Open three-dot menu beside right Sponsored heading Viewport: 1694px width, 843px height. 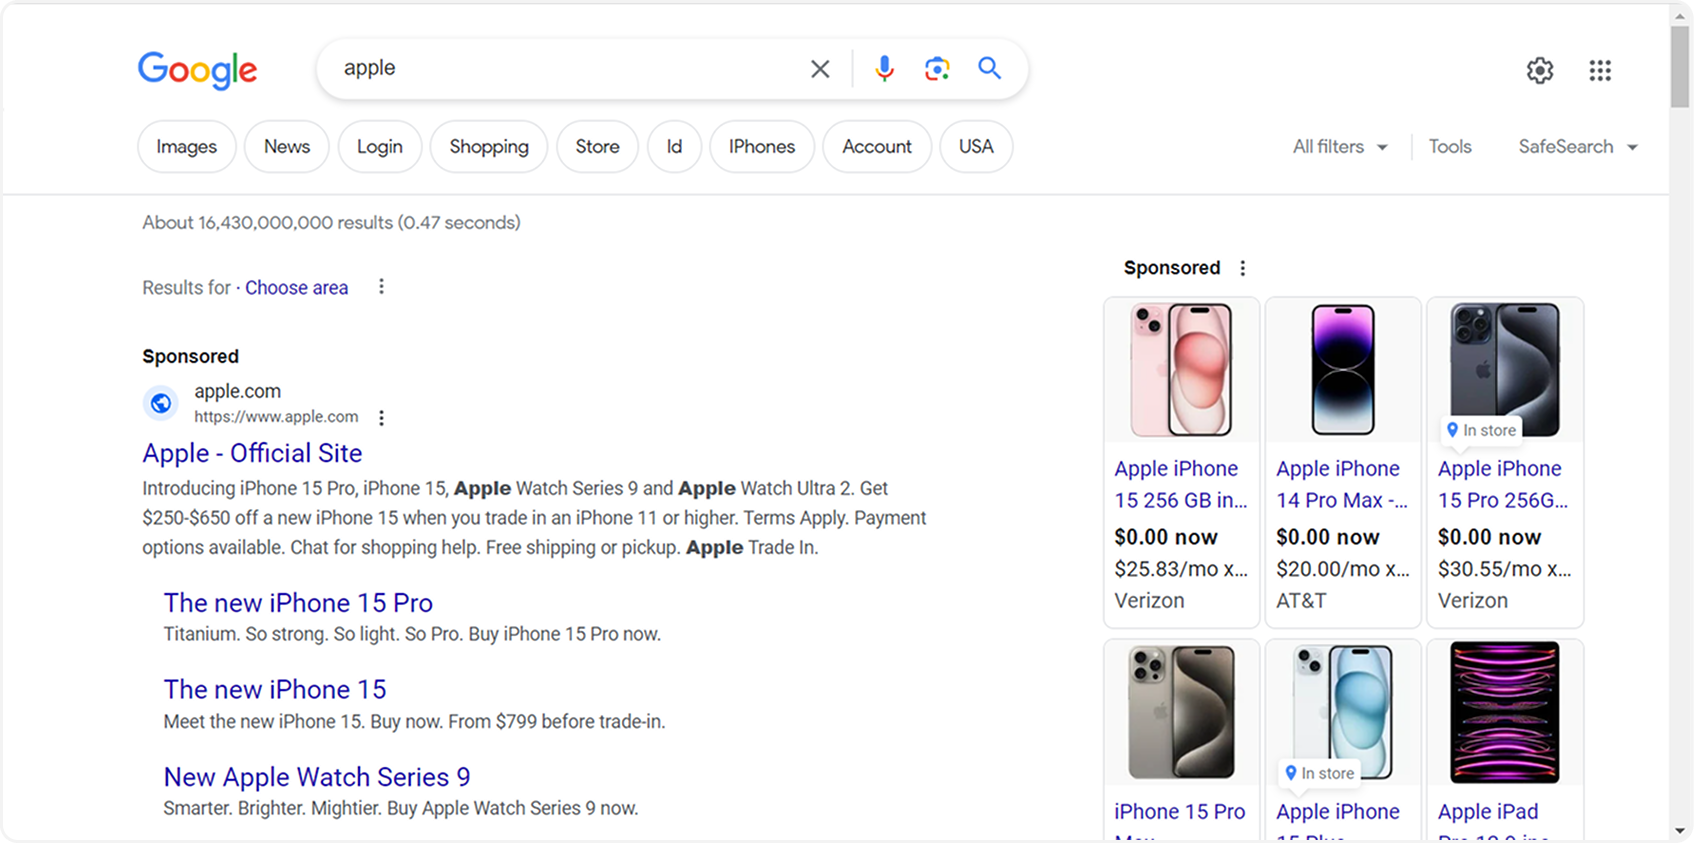click(x=1243, y=268)
